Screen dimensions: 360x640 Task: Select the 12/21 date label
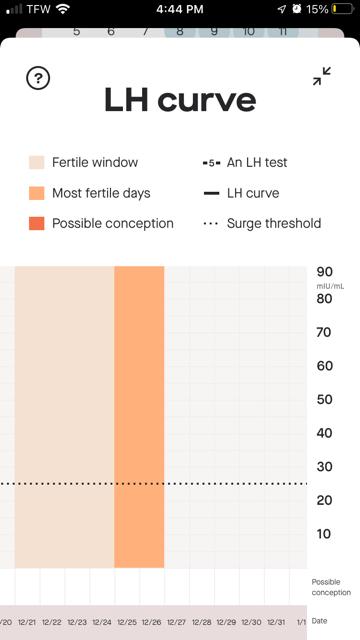point(27,622)
